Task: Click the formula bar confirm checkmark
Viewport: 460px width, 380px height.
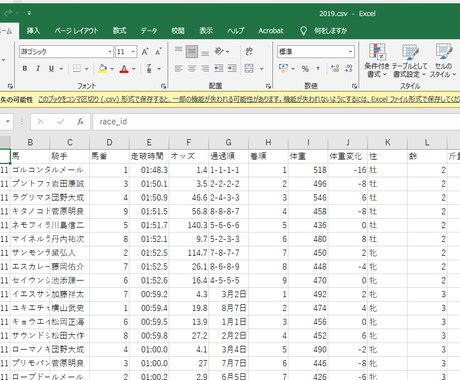Action: [60, 122]
